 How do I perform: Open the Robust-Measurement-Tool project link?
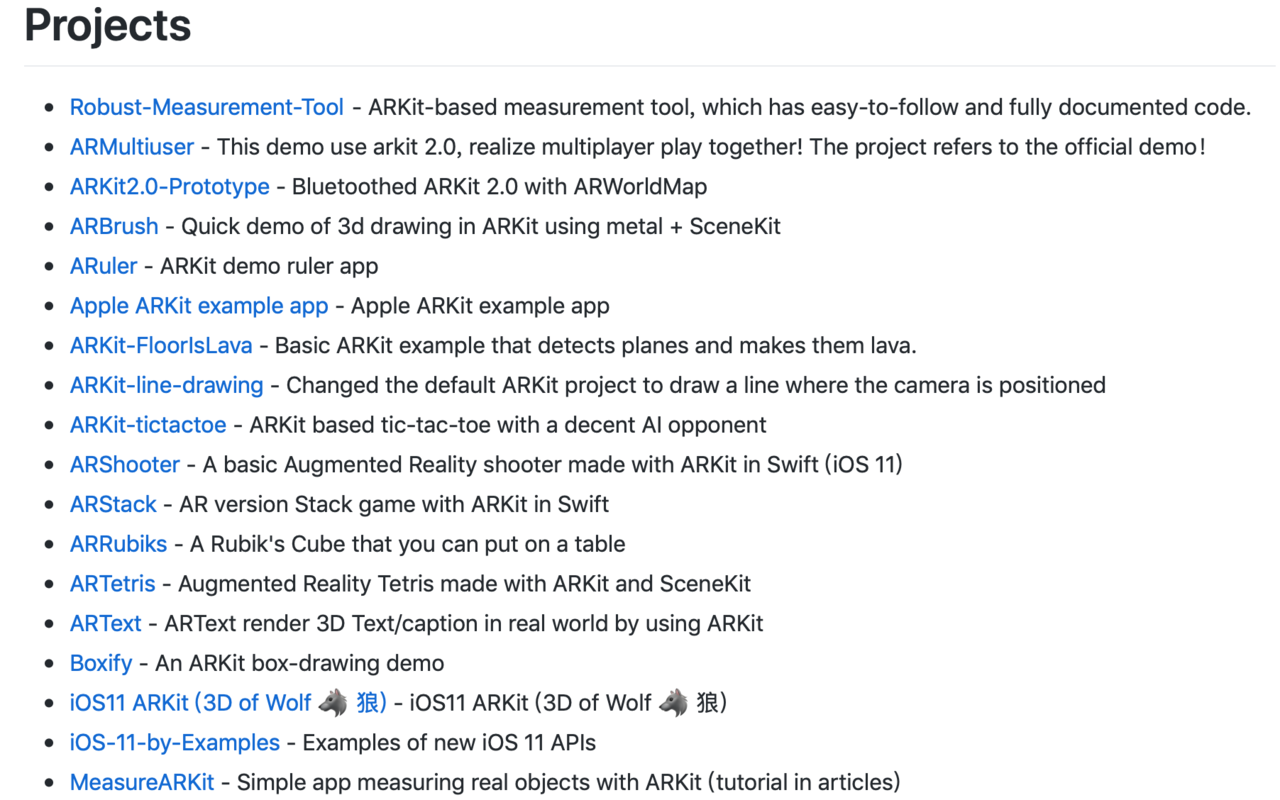coord(207,107)
